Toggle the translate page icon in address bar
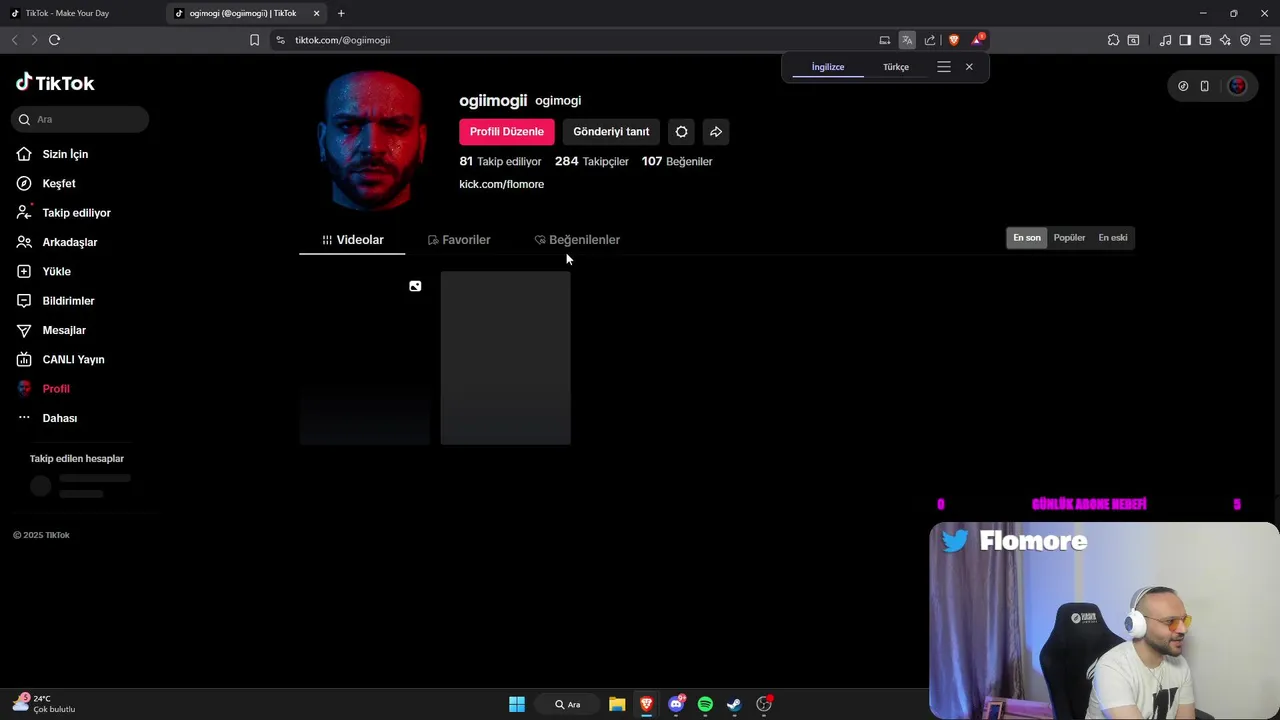Screen dimensions: 1280x720 point(907,40)
